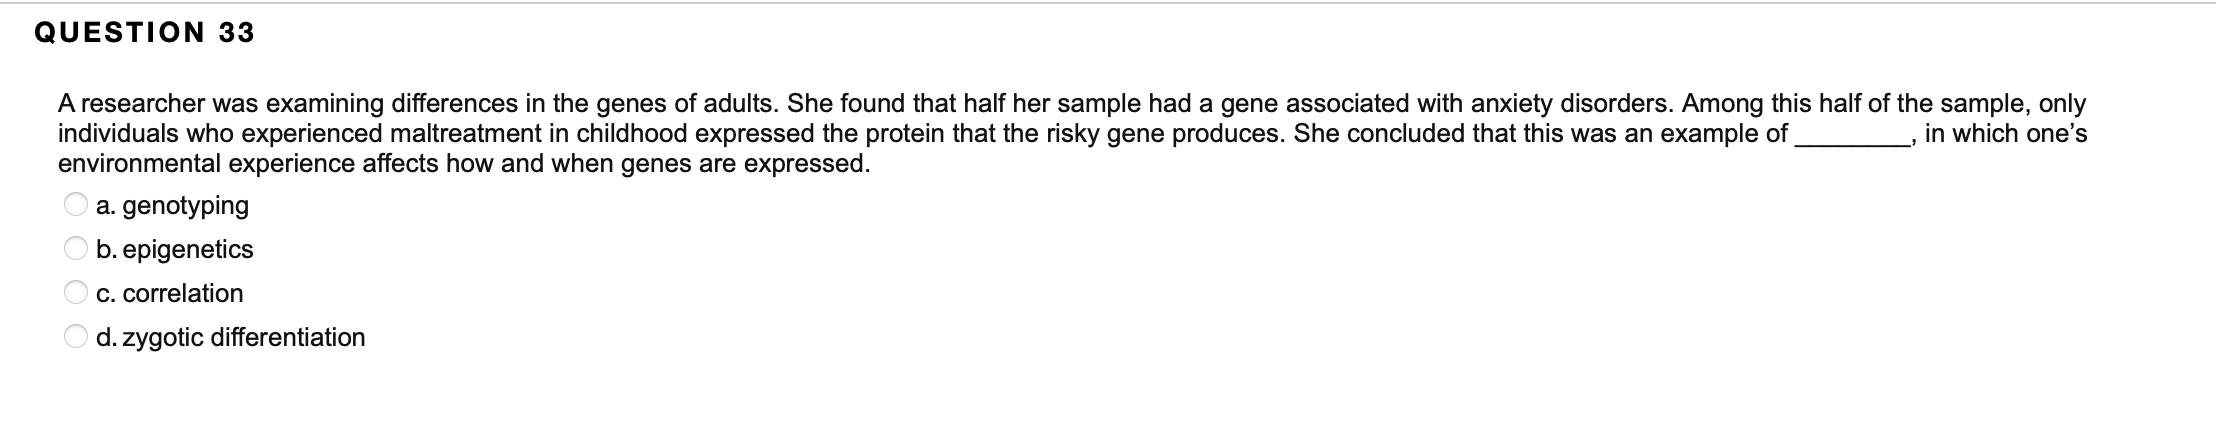This screenshot has width=2216, height=432.
Task: Mark the correlation radio option
Action: click(x=76, y=293)
